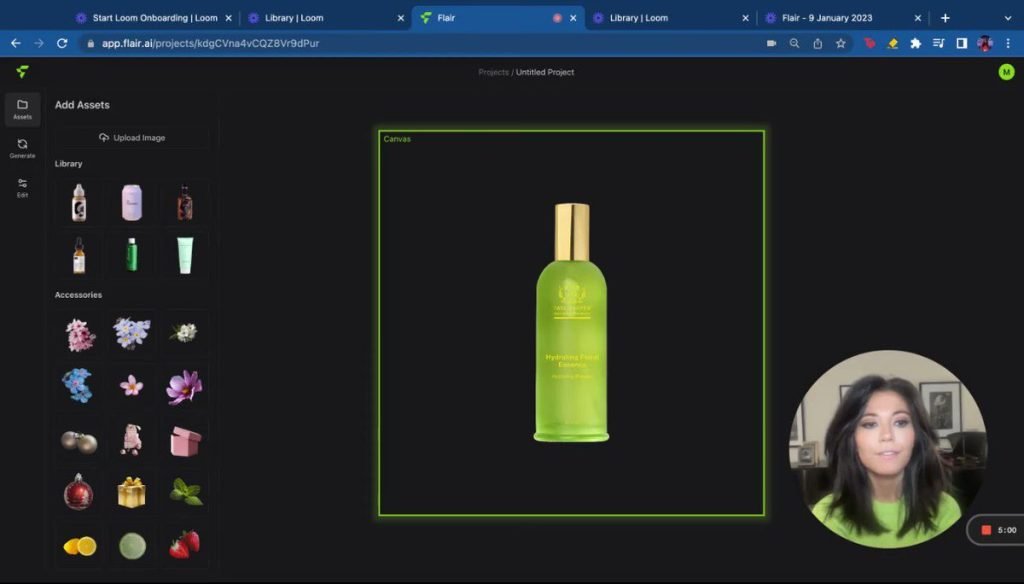Open the green M user avatar menu

point(1006,72)
